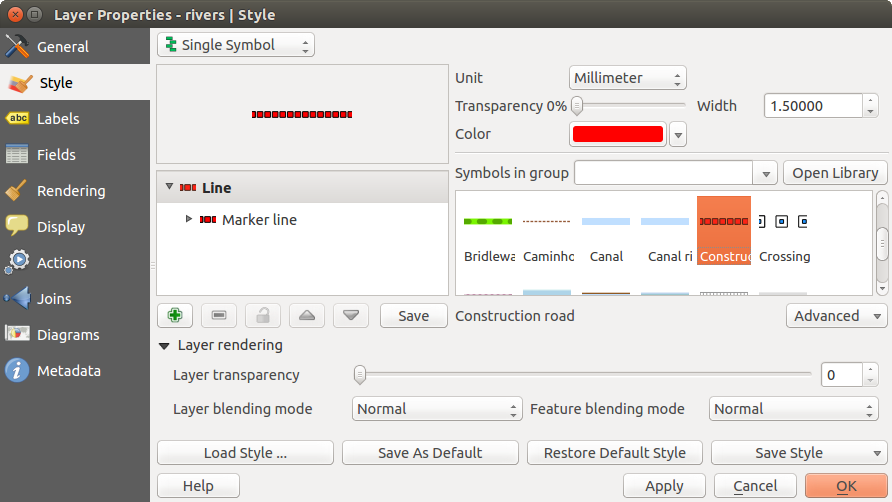Expand the Marker line tree item
892x502 pixels.
189,219
